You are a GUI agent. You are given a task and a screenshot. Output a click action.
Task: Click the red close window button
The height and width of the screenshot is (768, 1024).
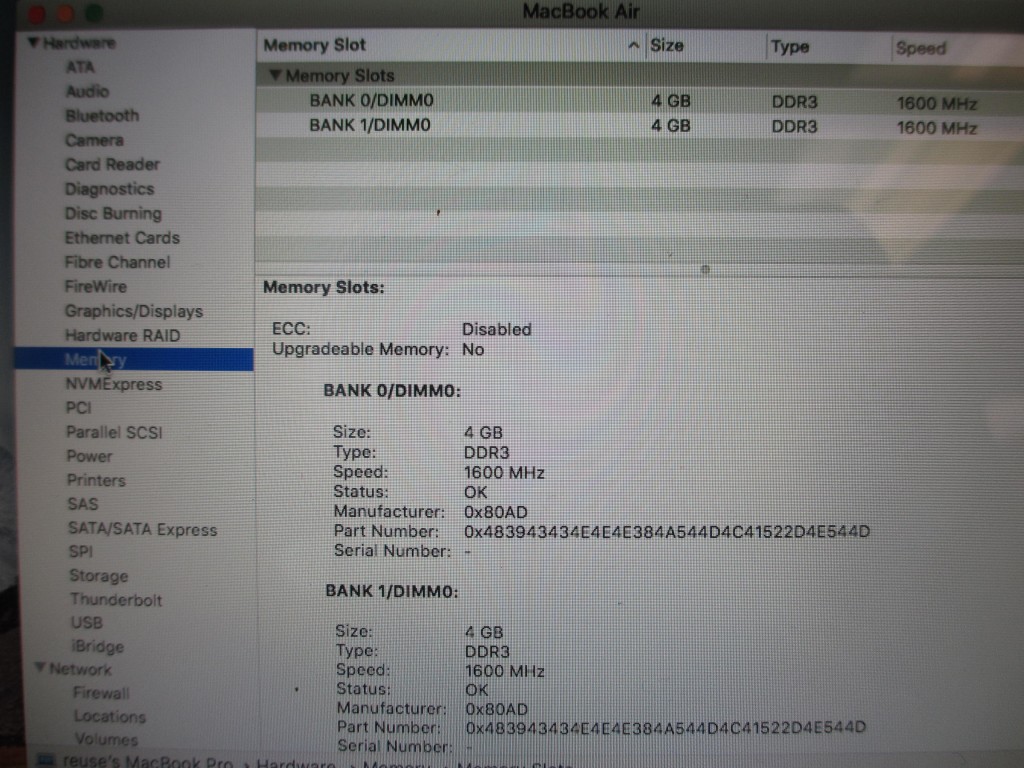[x=38, y=12]
